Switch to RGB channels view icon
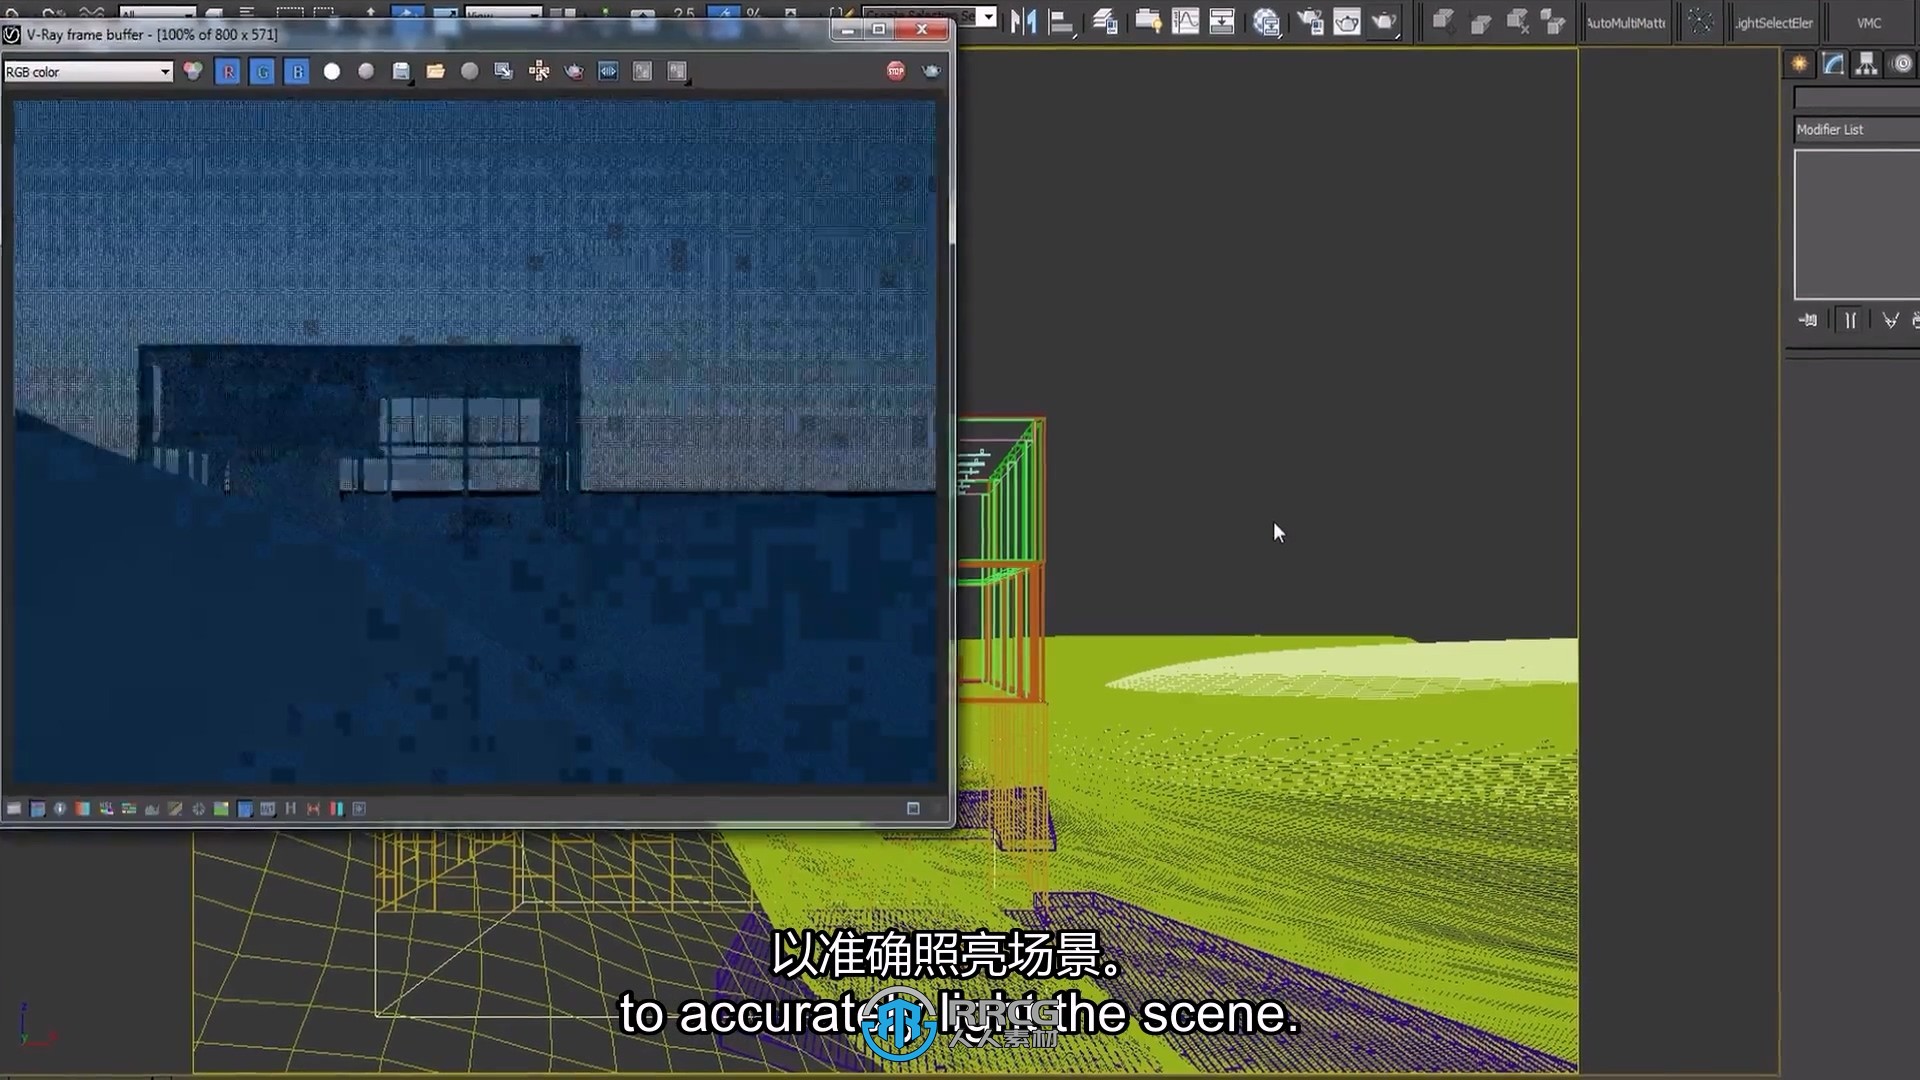 tap(193, 71)
